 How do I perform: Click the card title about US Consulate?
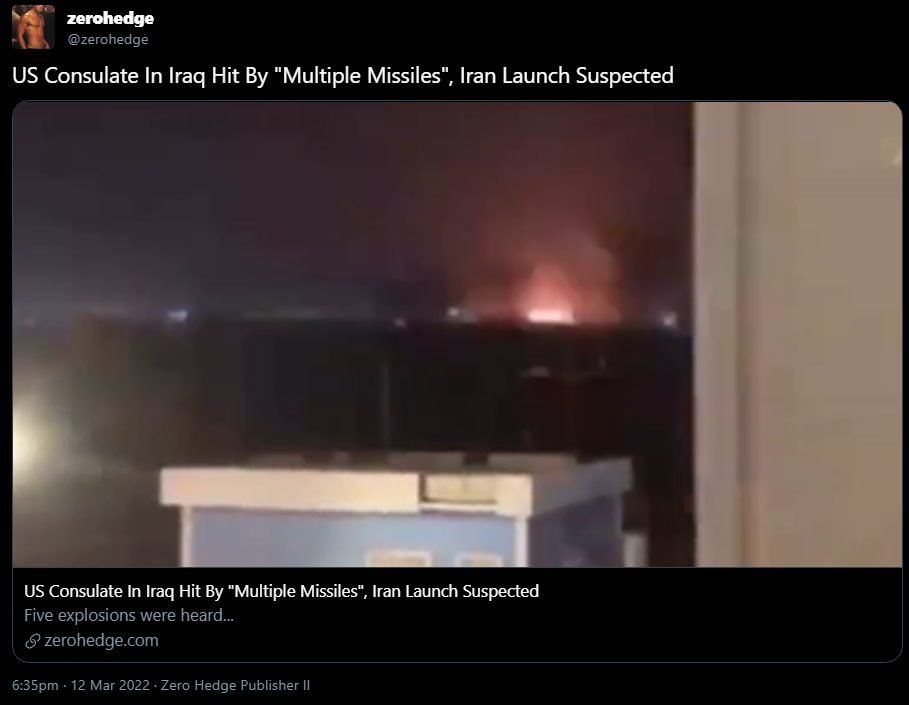coord(282,591)
